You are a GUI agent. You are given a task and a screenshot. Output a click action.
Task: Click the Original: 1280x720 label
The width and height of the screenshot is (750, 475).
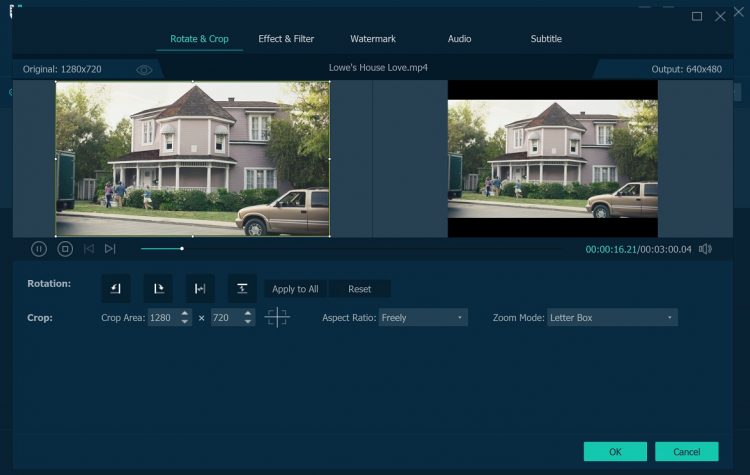[x=62, y=69]
